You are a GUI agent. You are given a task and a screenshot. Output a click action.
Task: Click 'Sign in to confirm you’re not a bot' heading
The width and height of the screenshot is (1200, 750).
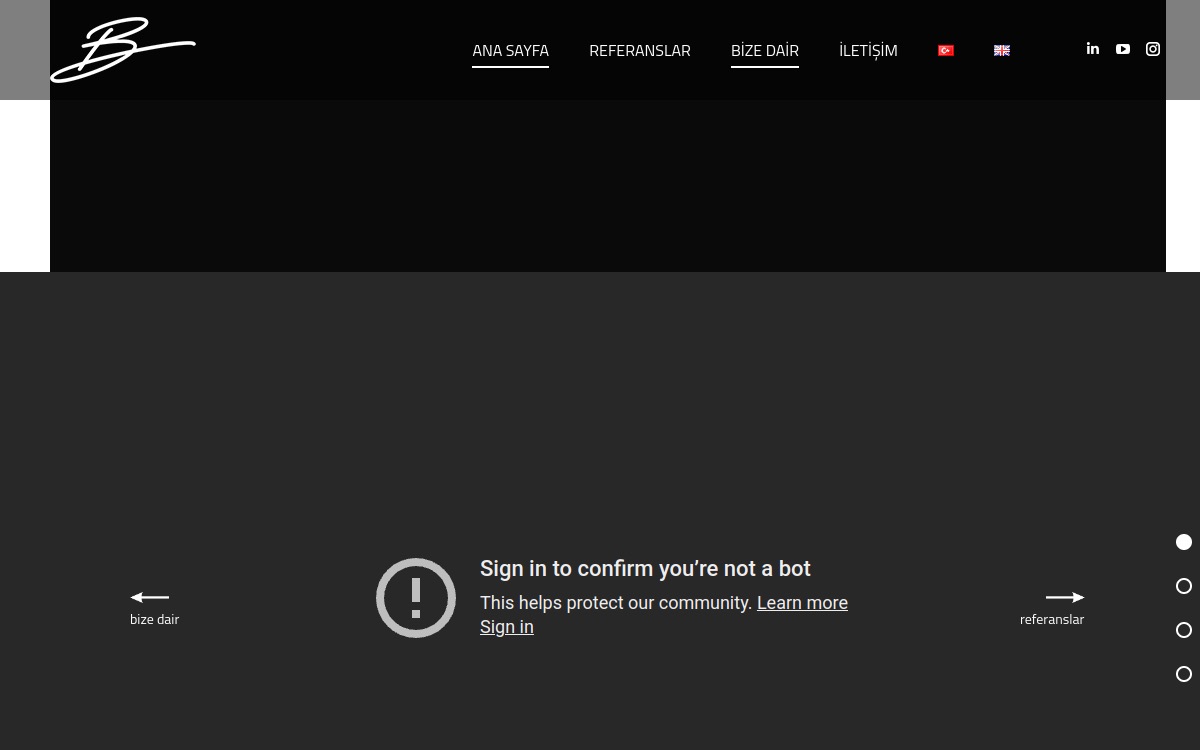(645, 569)
